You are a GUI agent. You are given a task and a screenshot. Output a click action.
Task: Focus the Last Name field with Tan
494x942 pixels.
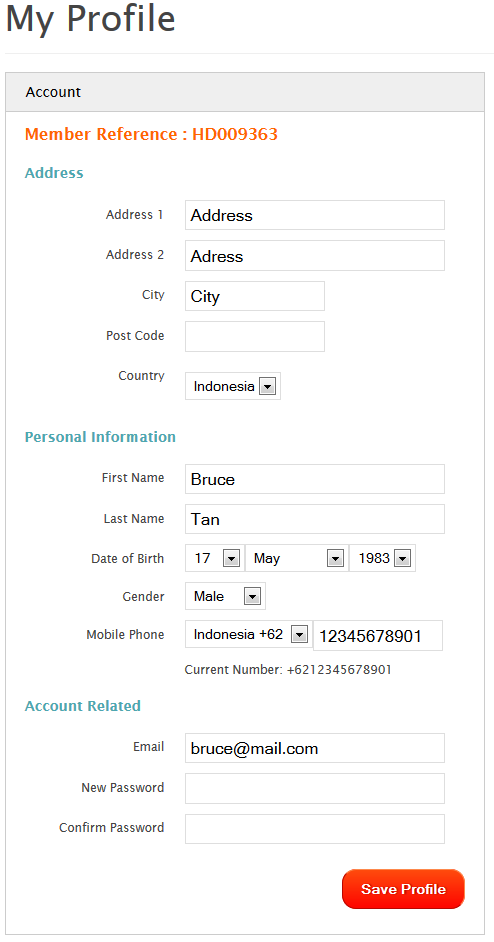coord(315,519)
